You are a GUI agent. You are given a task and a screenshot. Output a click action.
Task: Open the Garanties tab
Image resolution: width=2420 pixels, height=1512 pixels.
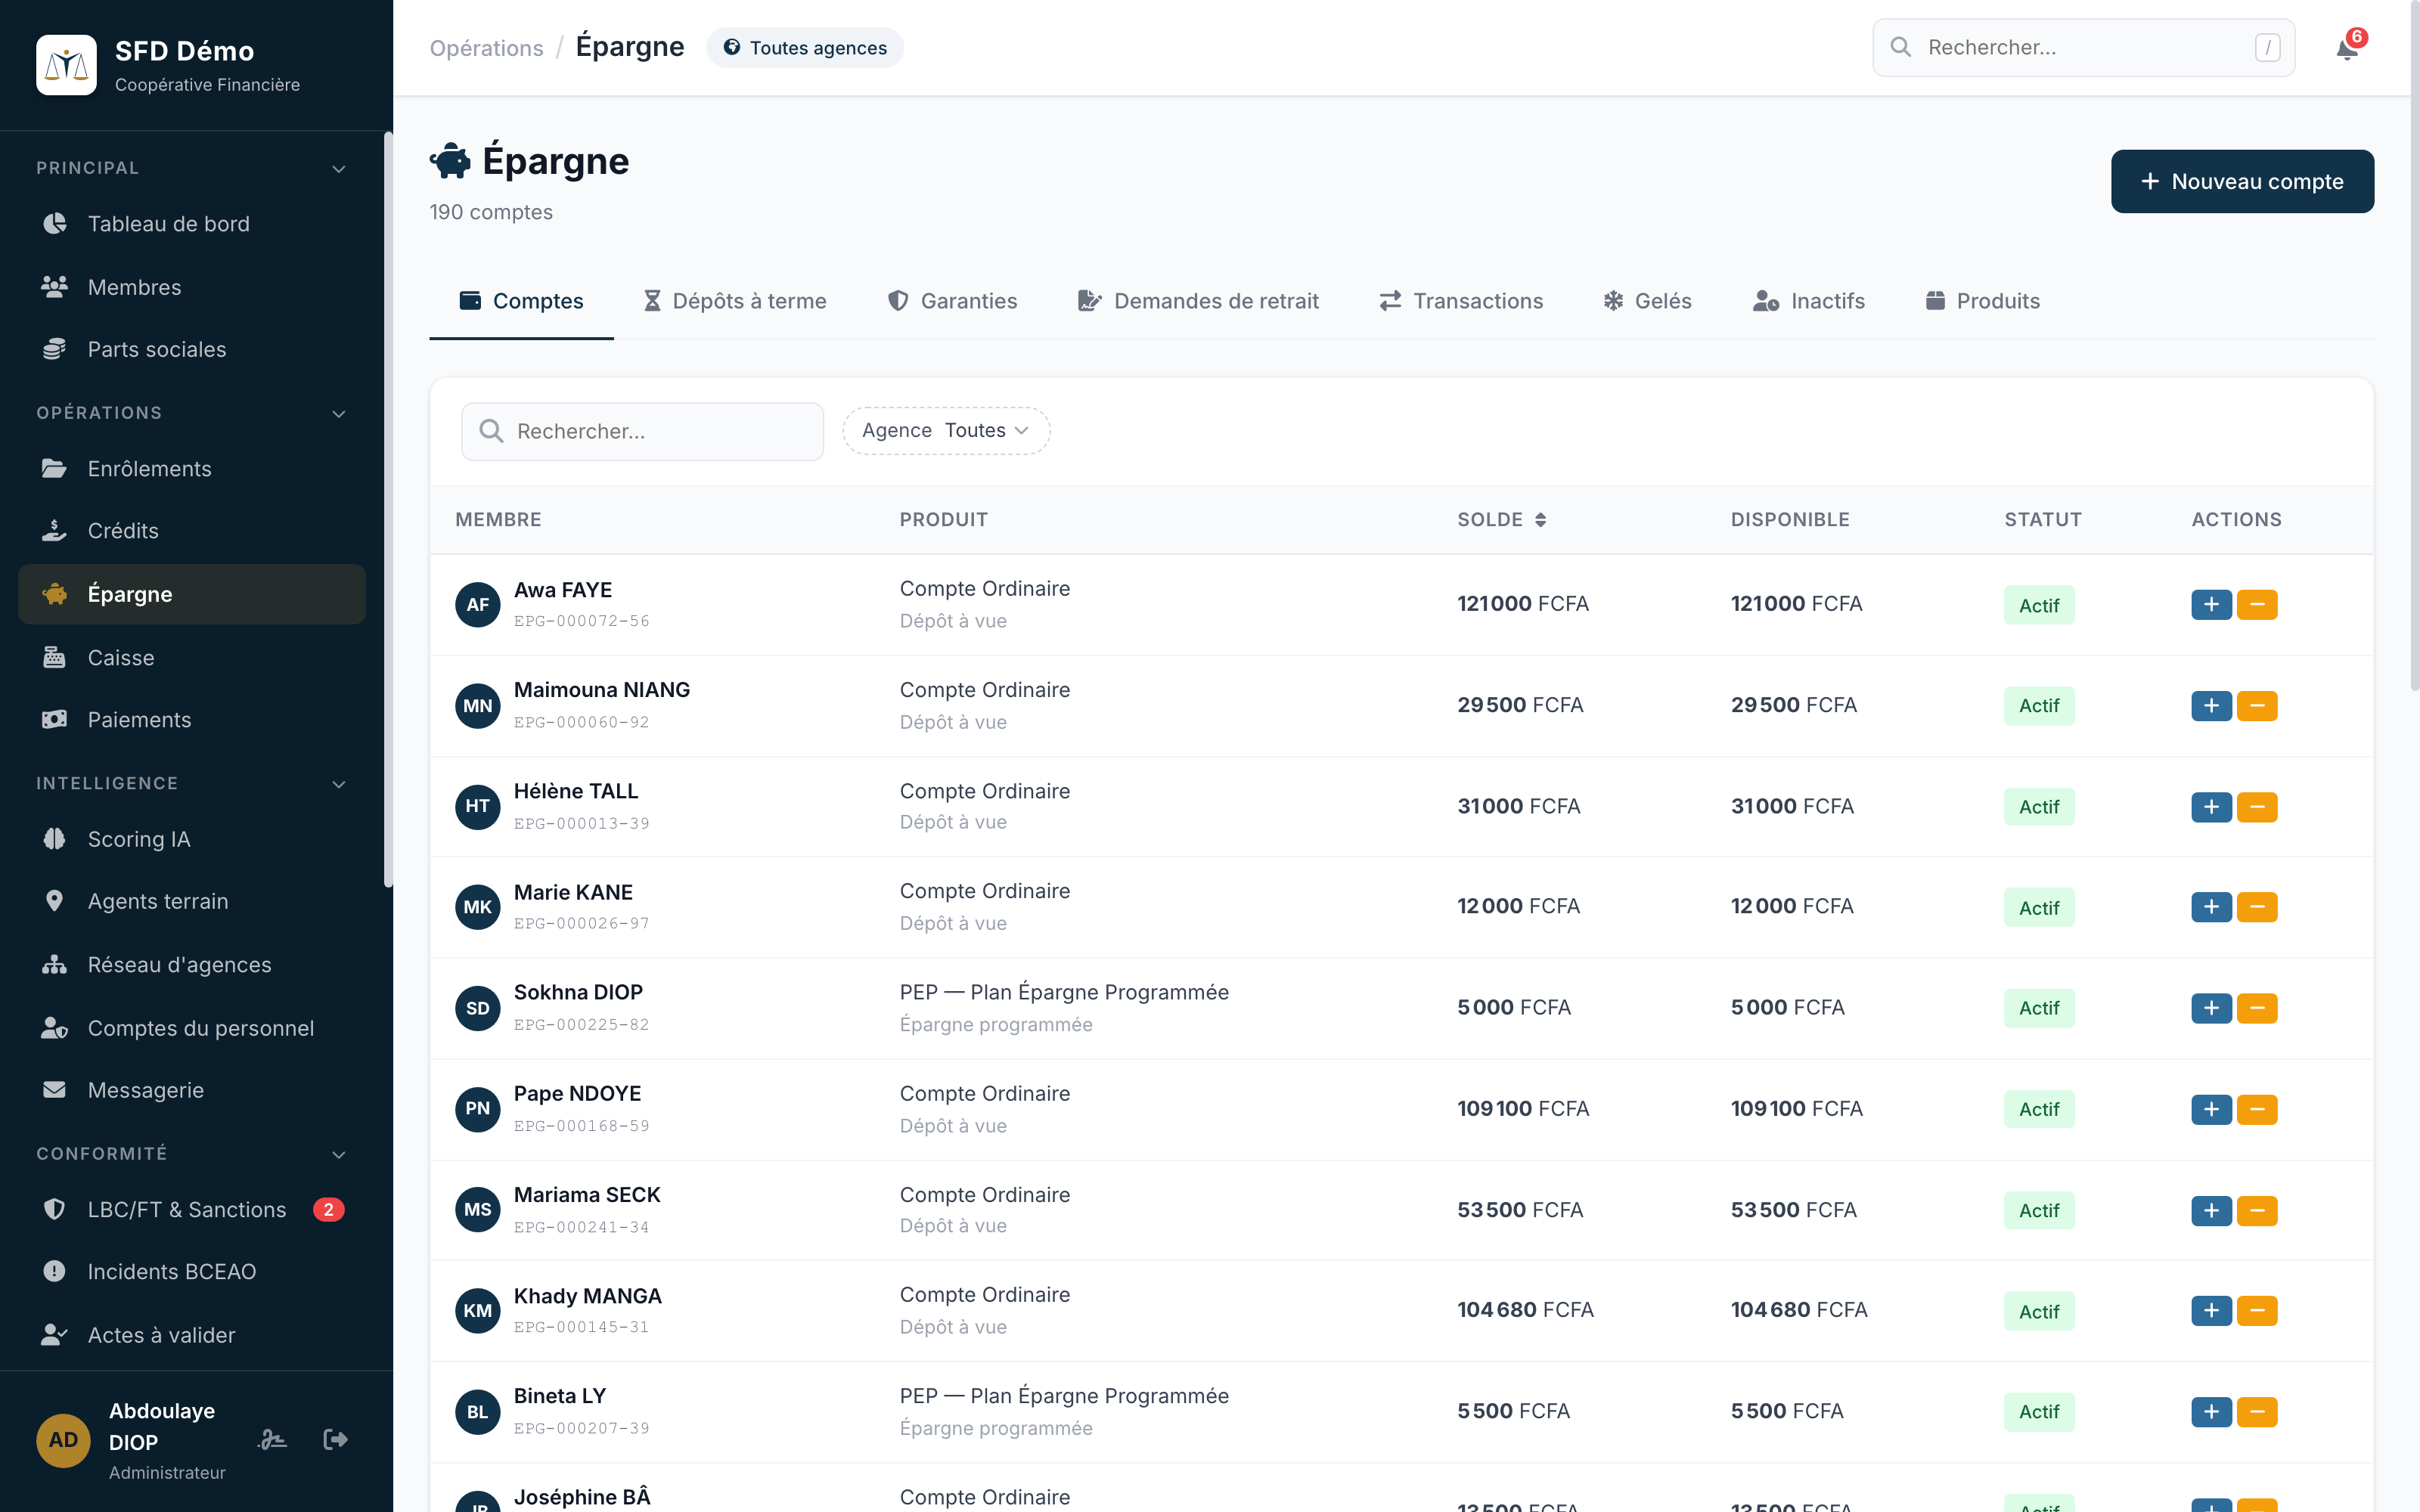pos(952,301)
